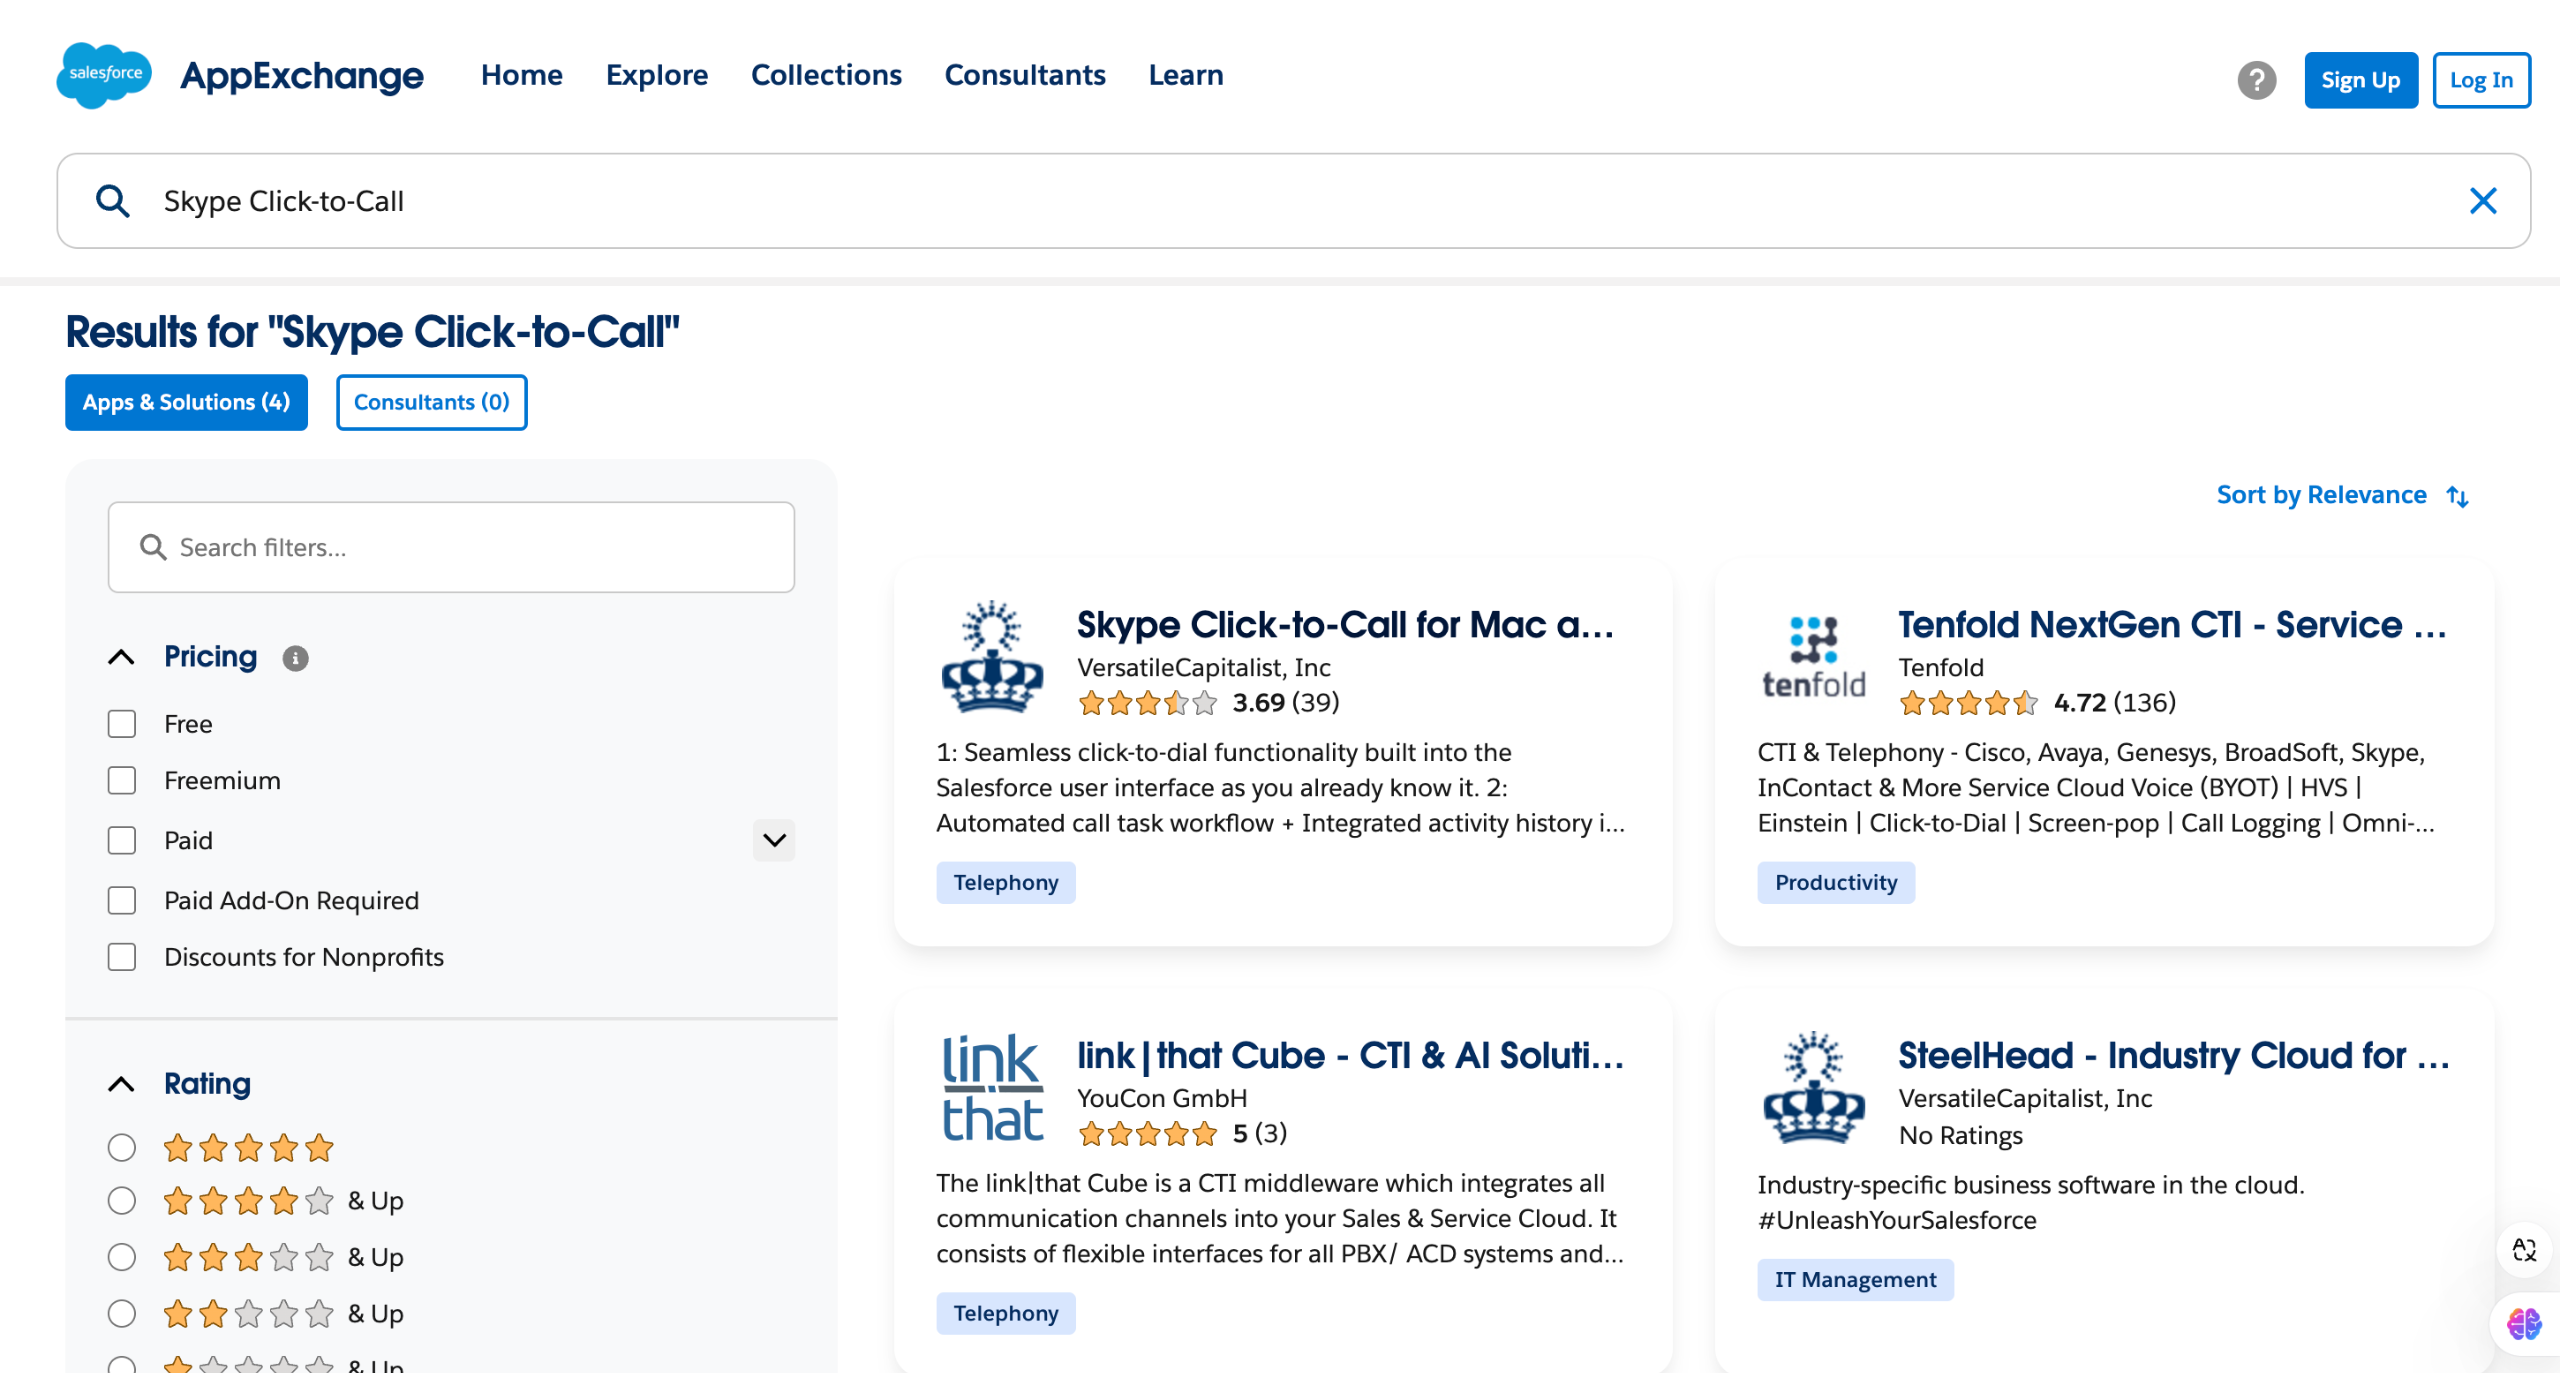The width and height of the screenshot is (2560, 1373).
Task: Clear the search with the X icon
Action: point(2483,201)
